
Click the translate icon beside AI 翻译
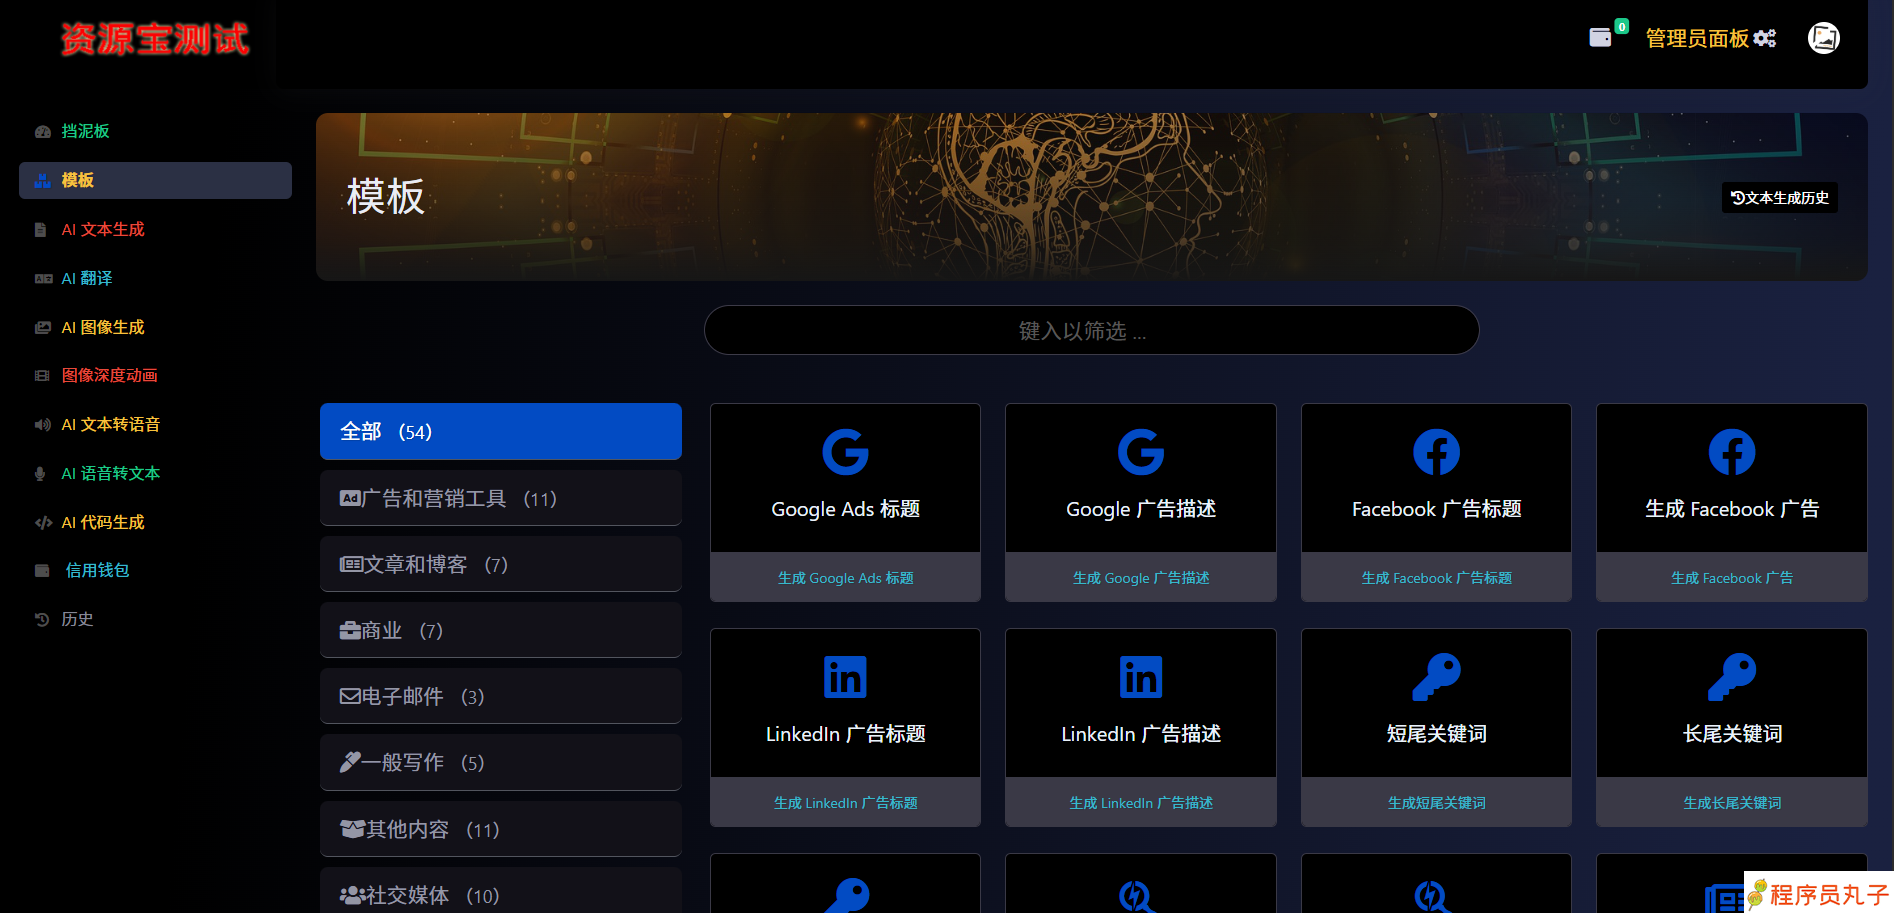(43, 279)
